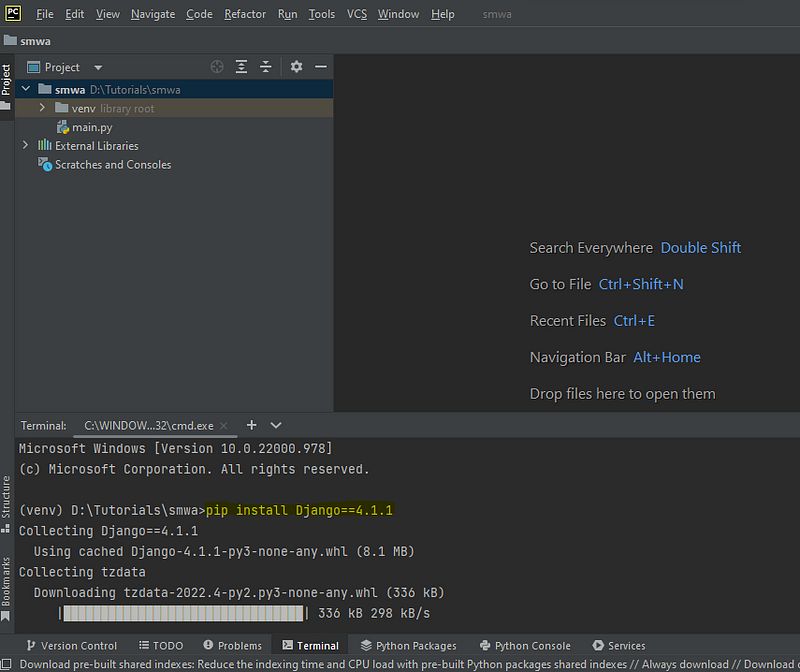Open terminal session dropdown arrow
This screenshot has height=672, width=800.
276,425
